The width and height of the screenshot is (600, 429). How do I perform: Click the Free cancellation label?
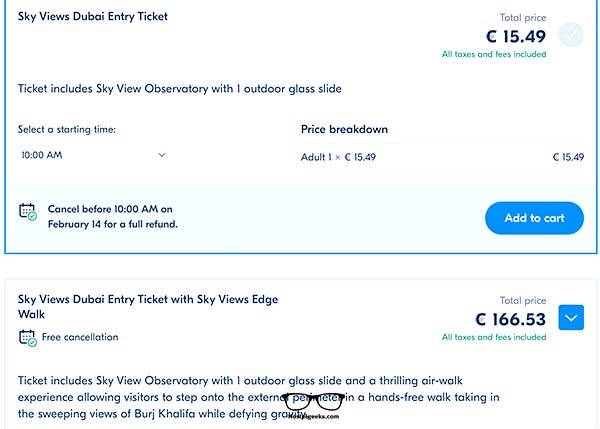point(80,337)
